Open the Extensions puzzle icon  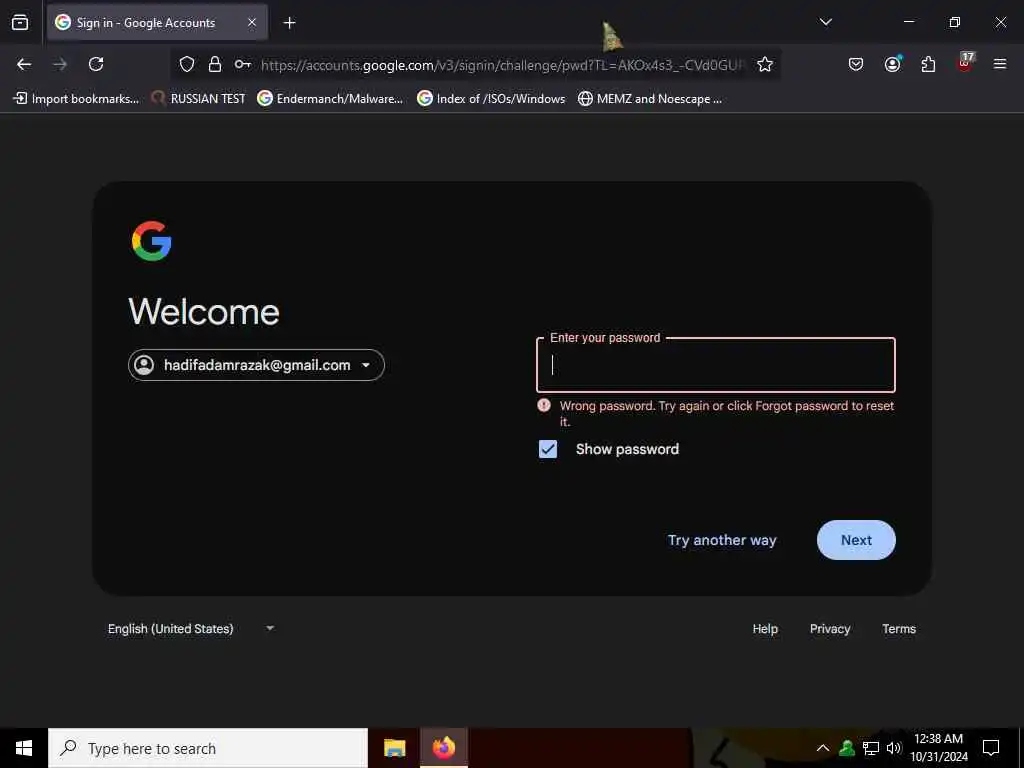(x=928, y=64)
